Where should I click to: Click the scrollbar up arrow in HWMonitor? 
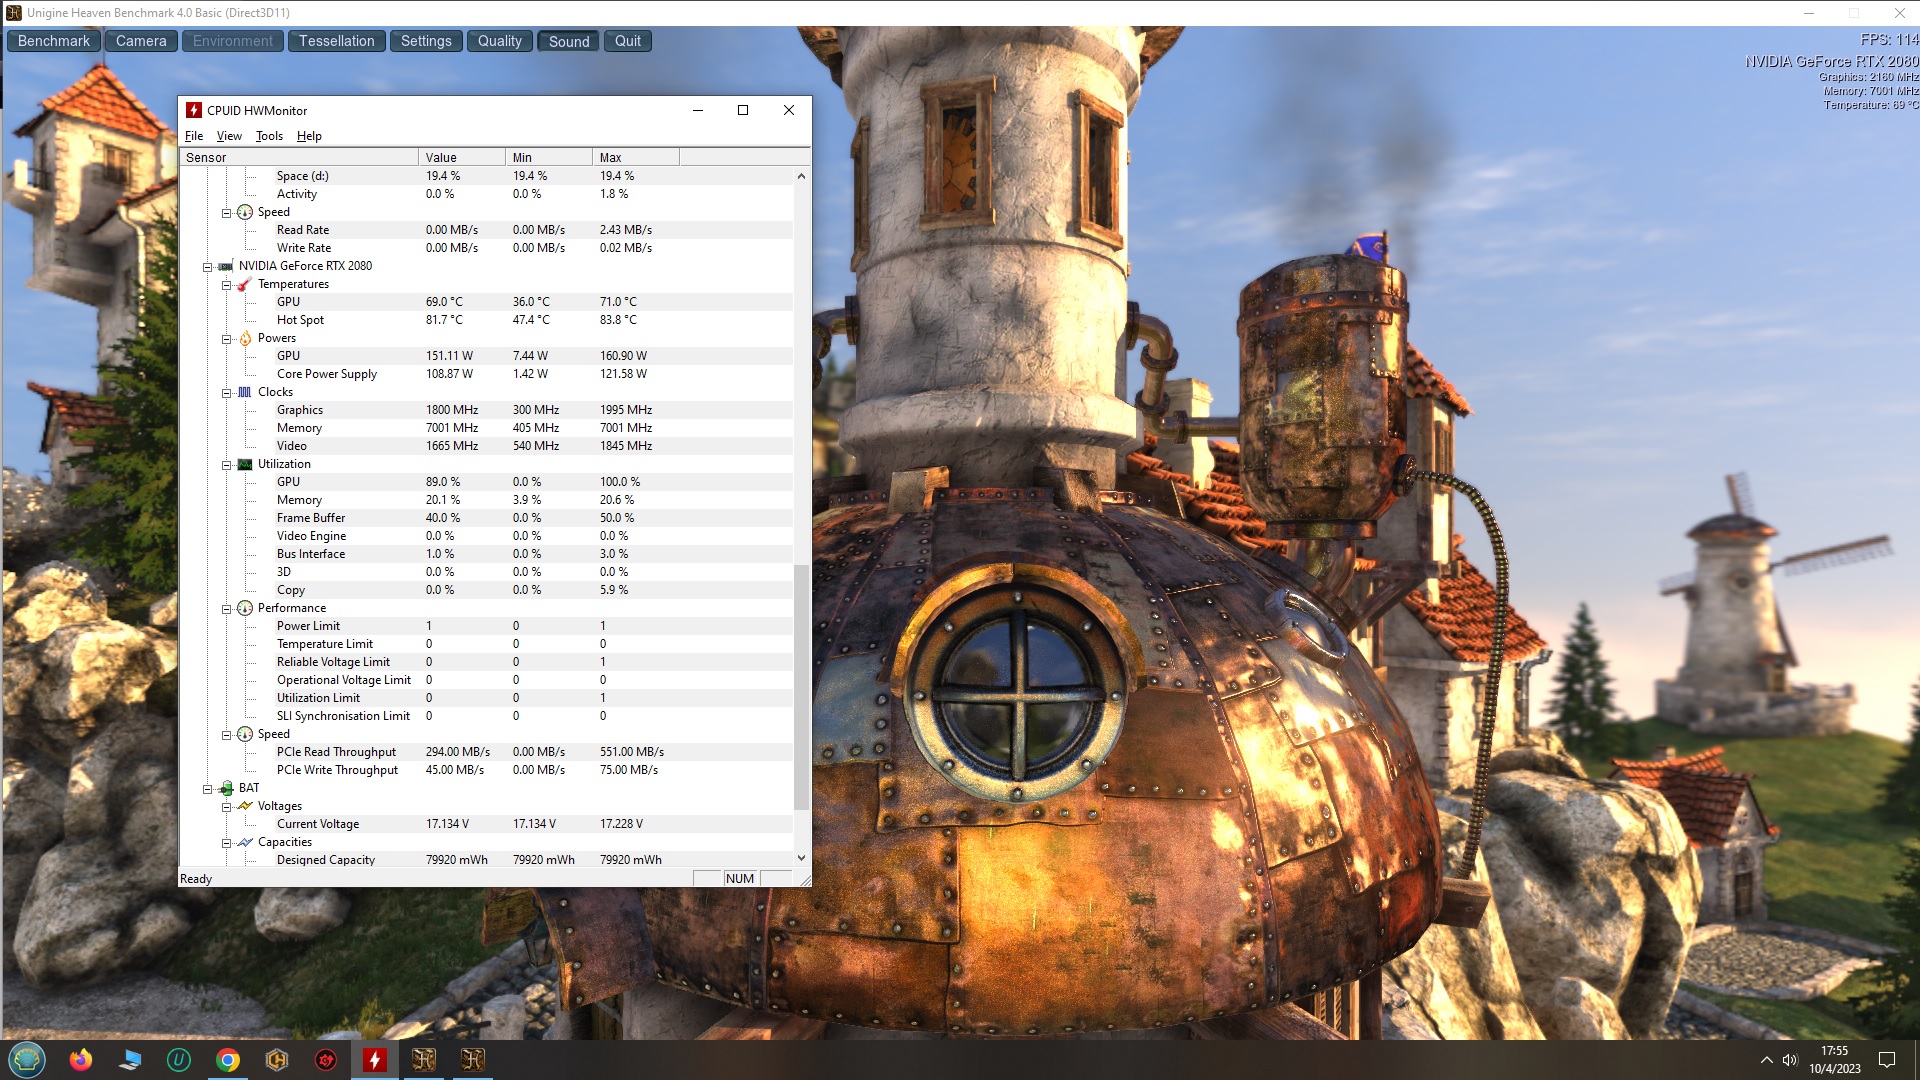tap(801, 176)
